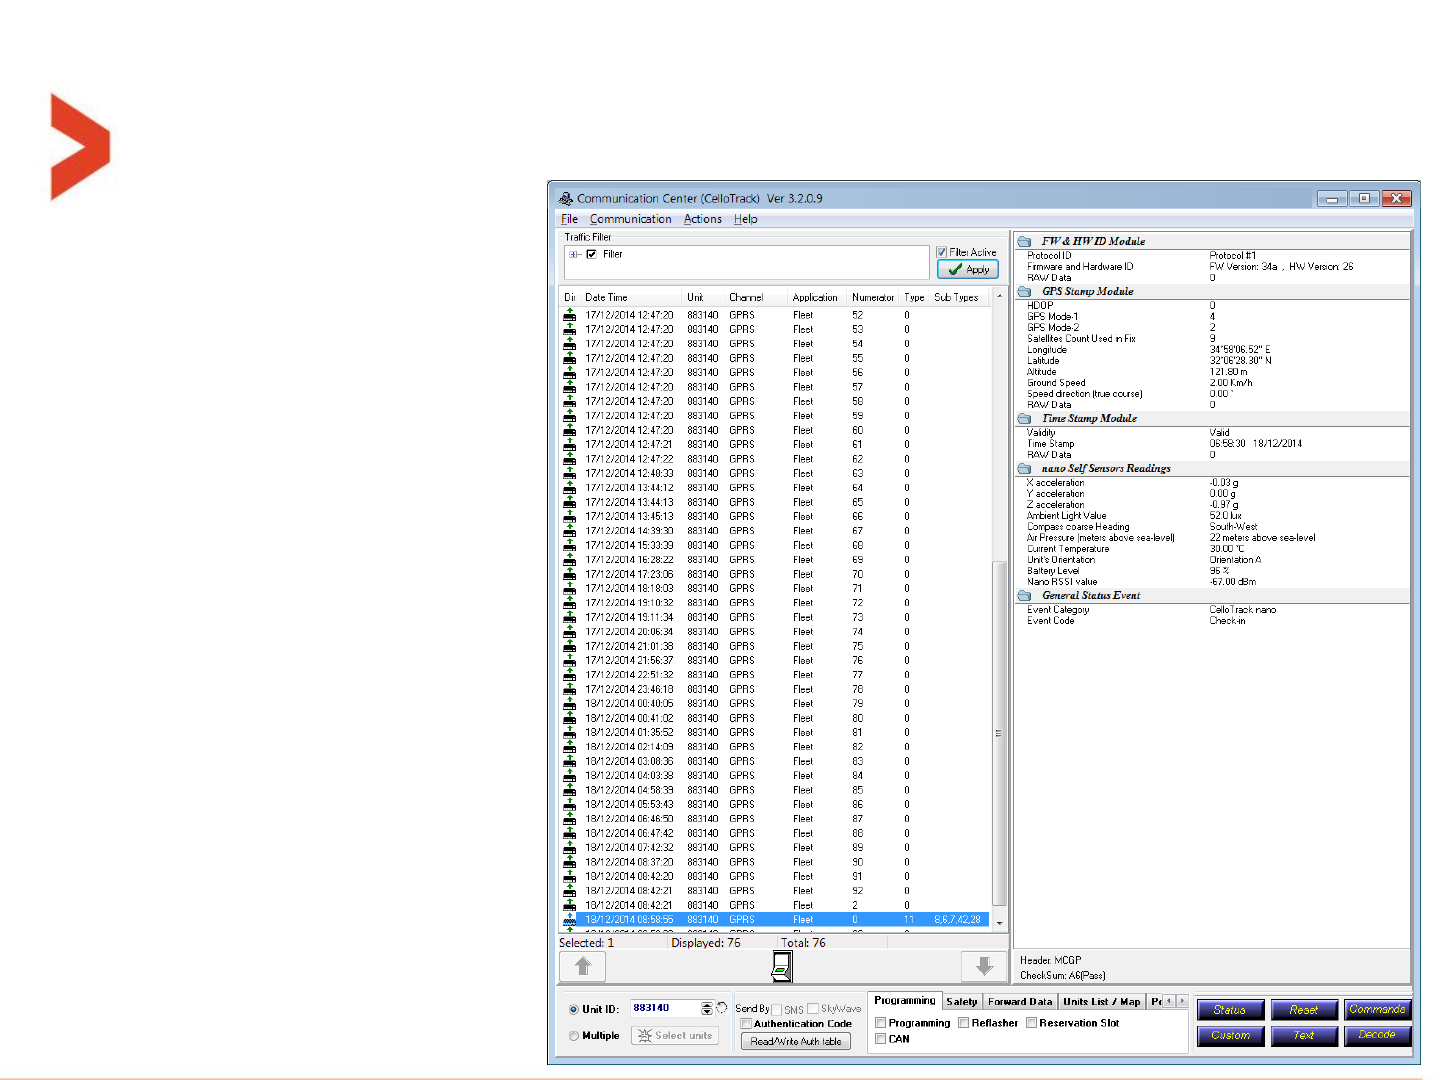Toggle the Filter Active checkbox
Screen dimensions: 1440x1080
pos(941,252)
